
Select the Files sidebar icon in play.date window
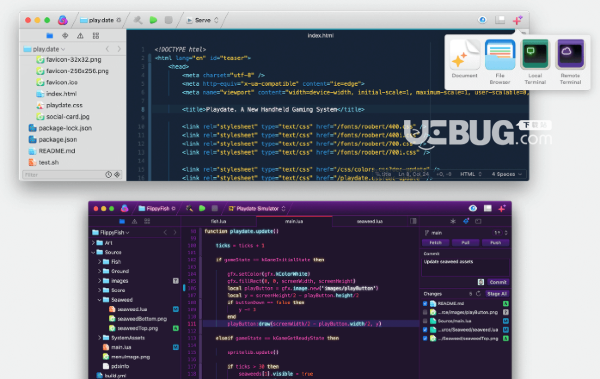pos(50,36)
